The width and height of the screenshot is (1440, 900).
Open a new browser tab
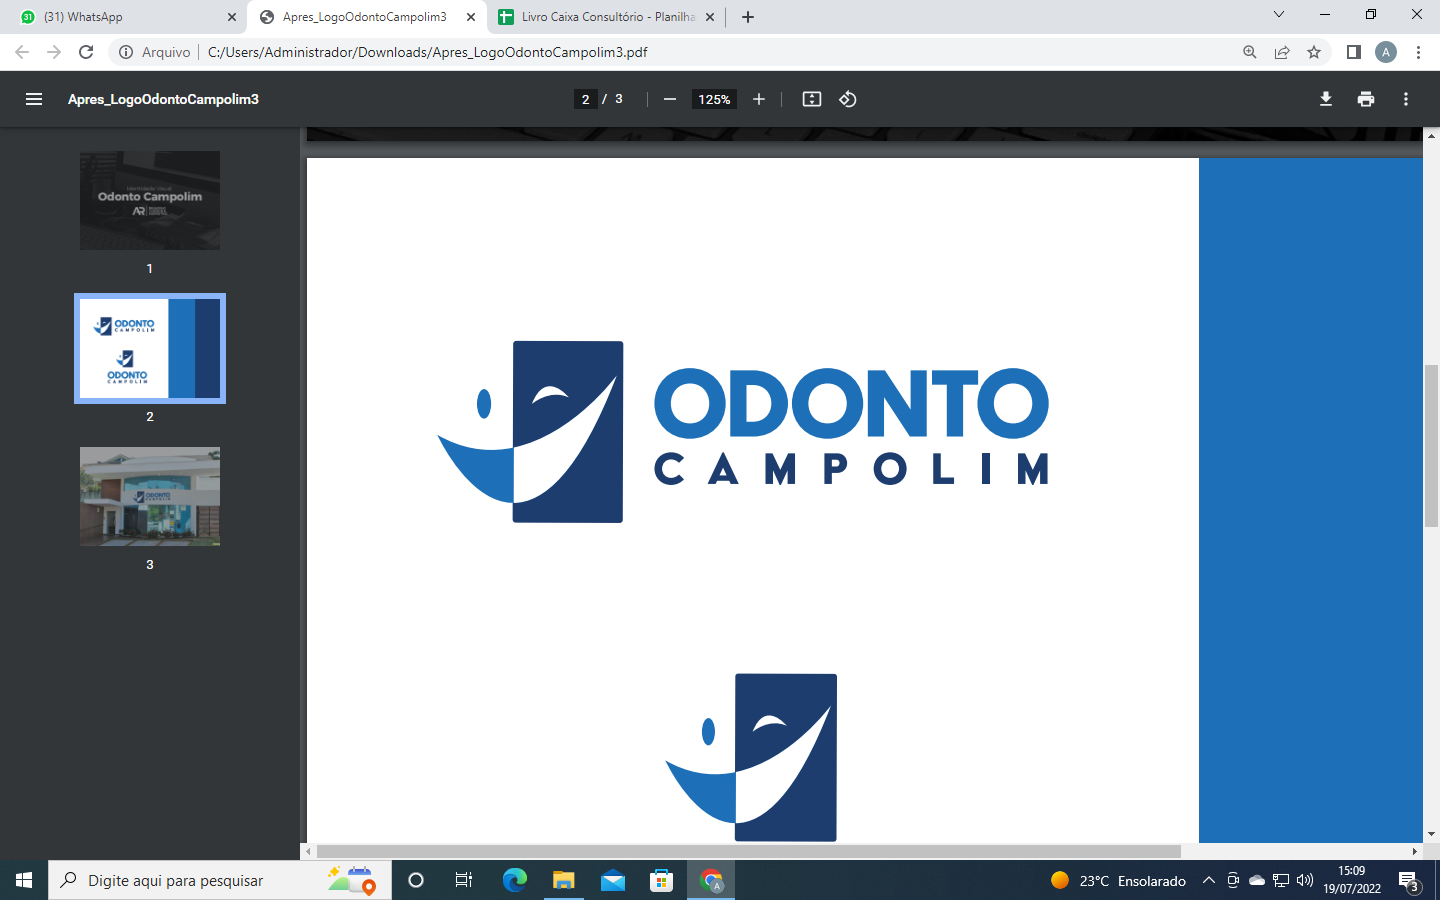point(748,17)
